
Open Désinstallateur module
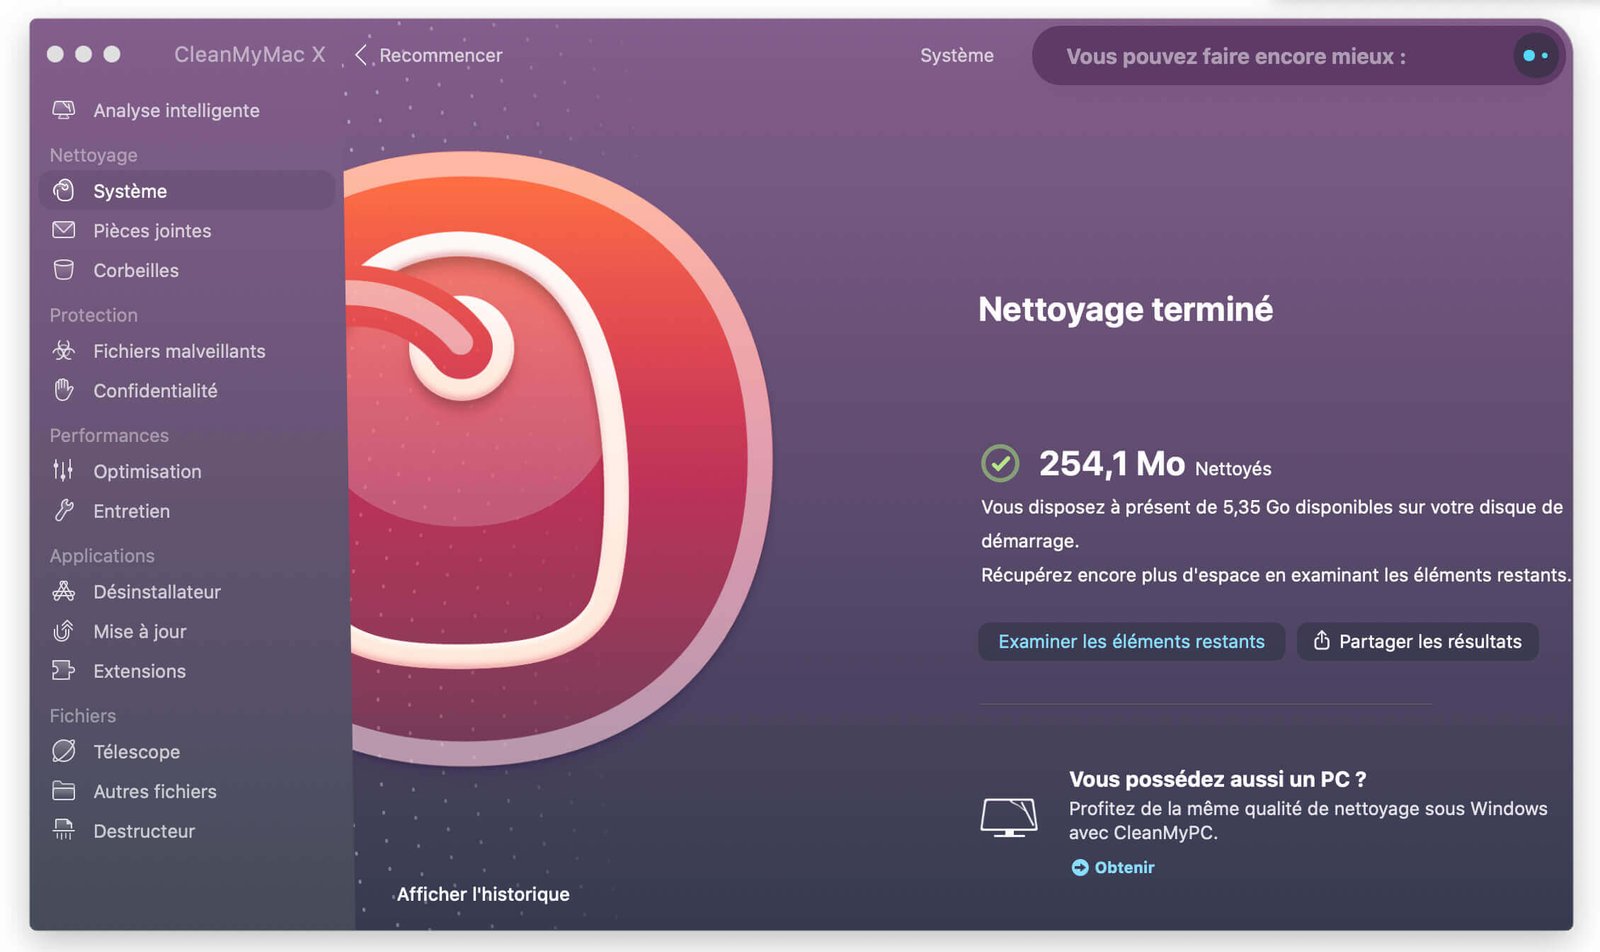point(186,591)
